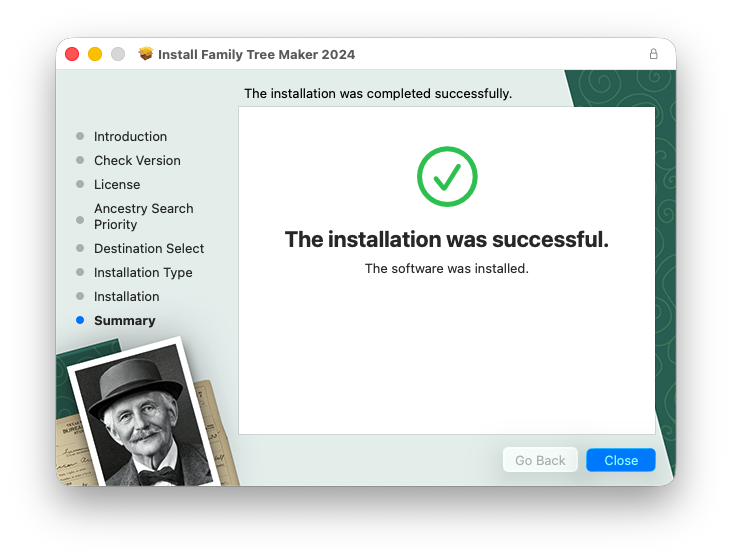Click the lock icon in title bar

click(x=654, y=54)
